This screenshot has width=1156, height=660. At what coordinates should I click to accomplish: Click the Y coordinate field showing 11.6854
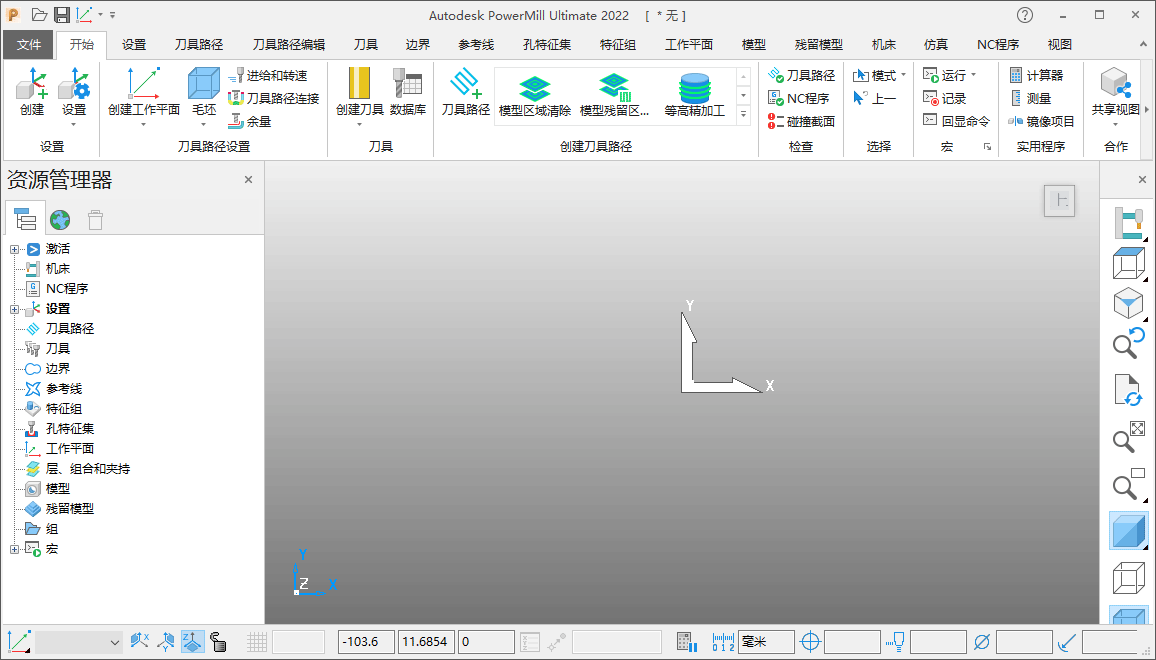coord(426,642)
